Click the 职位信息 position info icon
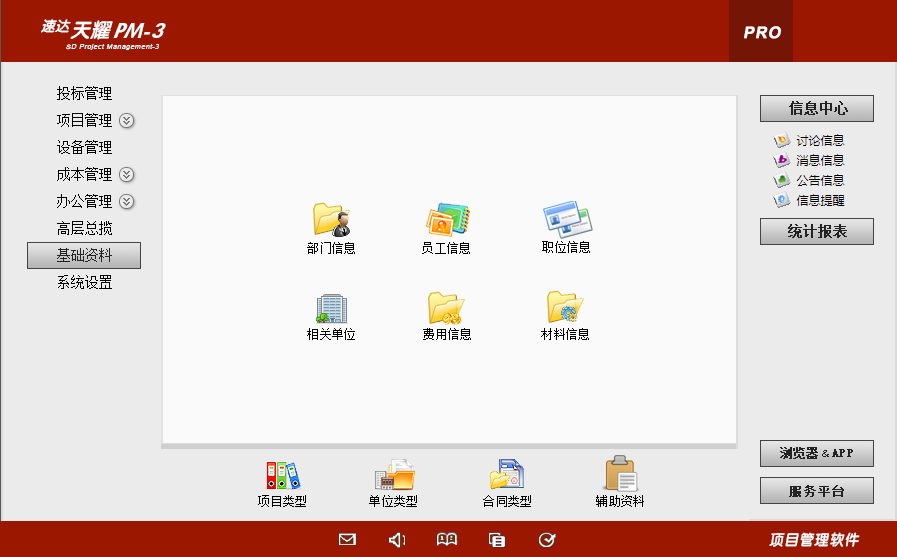The width and height of the screenshot is (897, 557). (x=566, y=218)
